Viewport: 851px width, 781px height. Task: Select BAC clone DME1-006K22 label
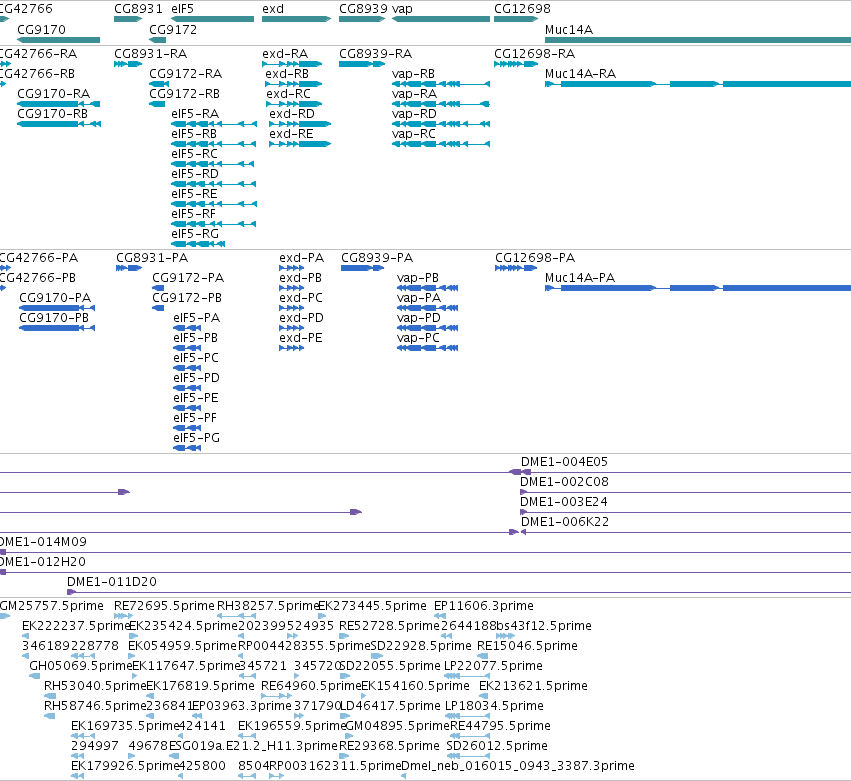(565, 522)
